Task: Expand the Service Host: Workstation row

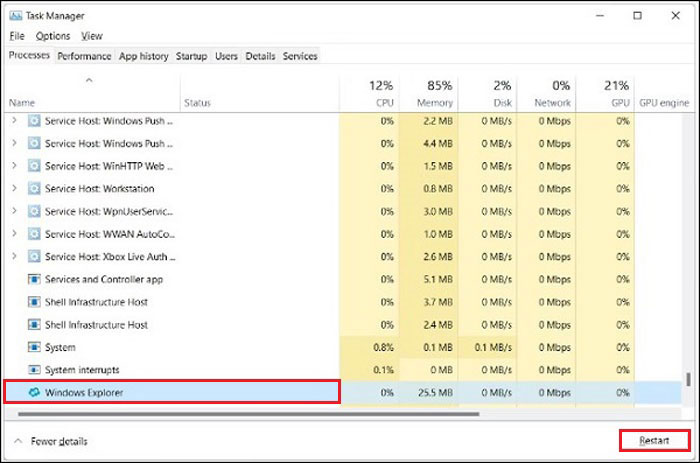Action: 14,189
